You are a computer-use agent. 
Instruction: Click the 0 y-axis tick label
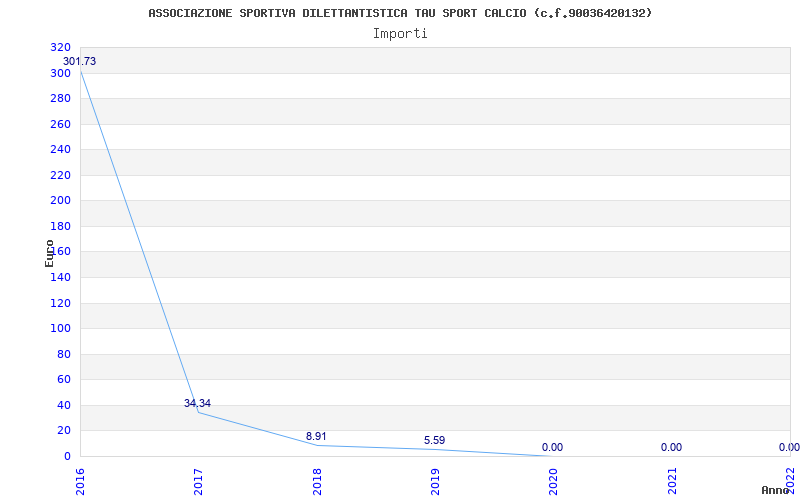click(67, 456)
